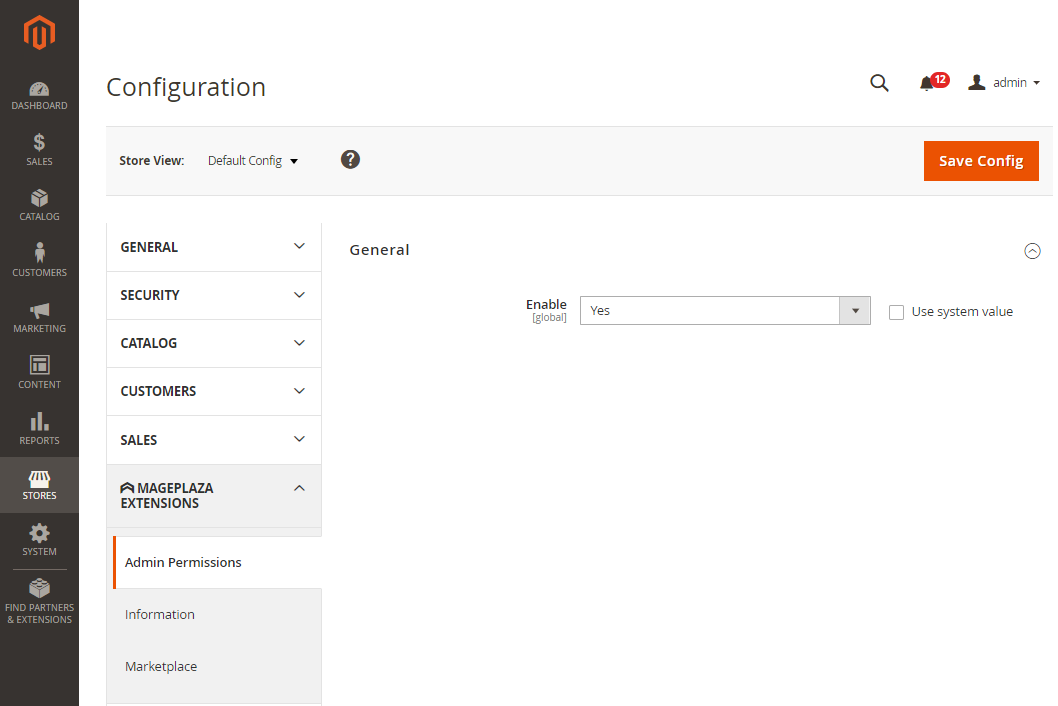Select the Marketplace tab item
The width and height of the screenshot is (1058, 706).
tap(161, 666)
